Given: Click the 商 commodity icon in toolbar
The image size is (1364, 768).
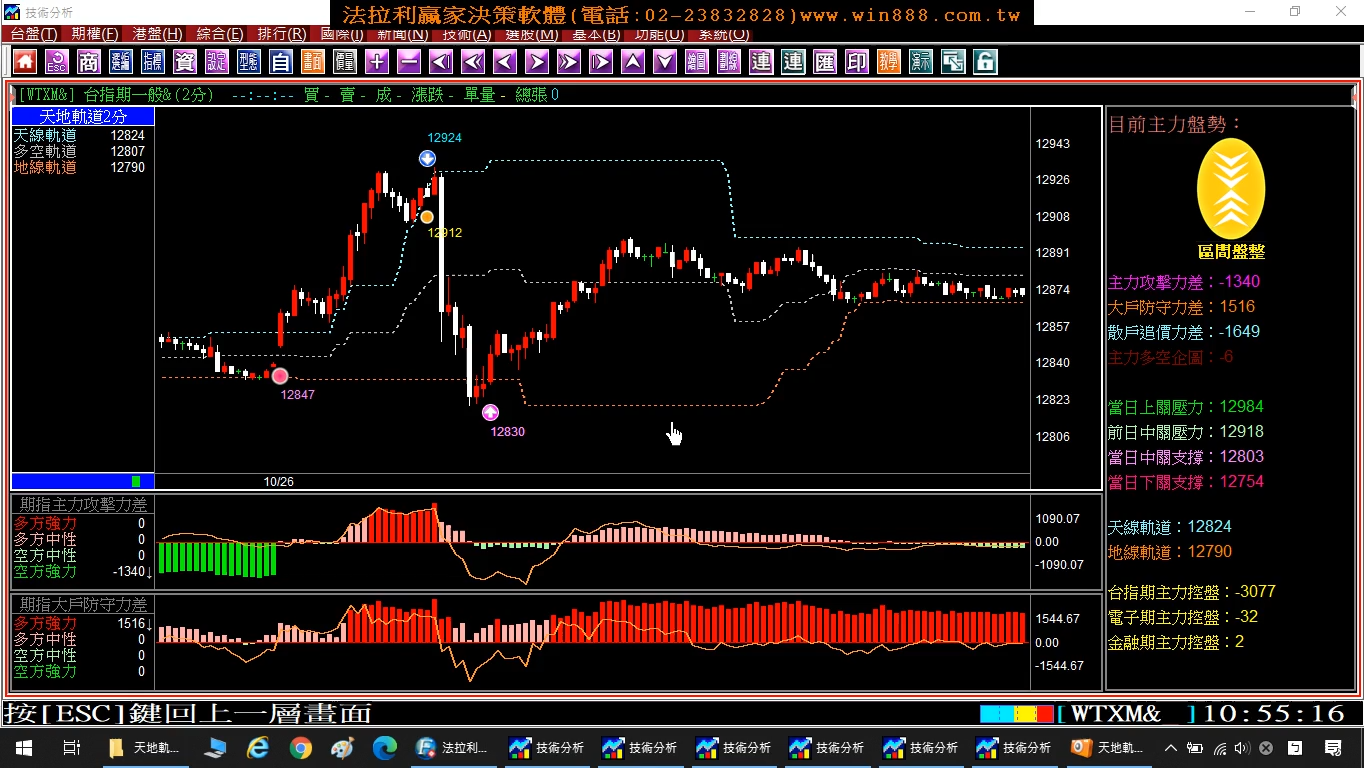Looking at the screenshot, I should [x=89, y=62].
